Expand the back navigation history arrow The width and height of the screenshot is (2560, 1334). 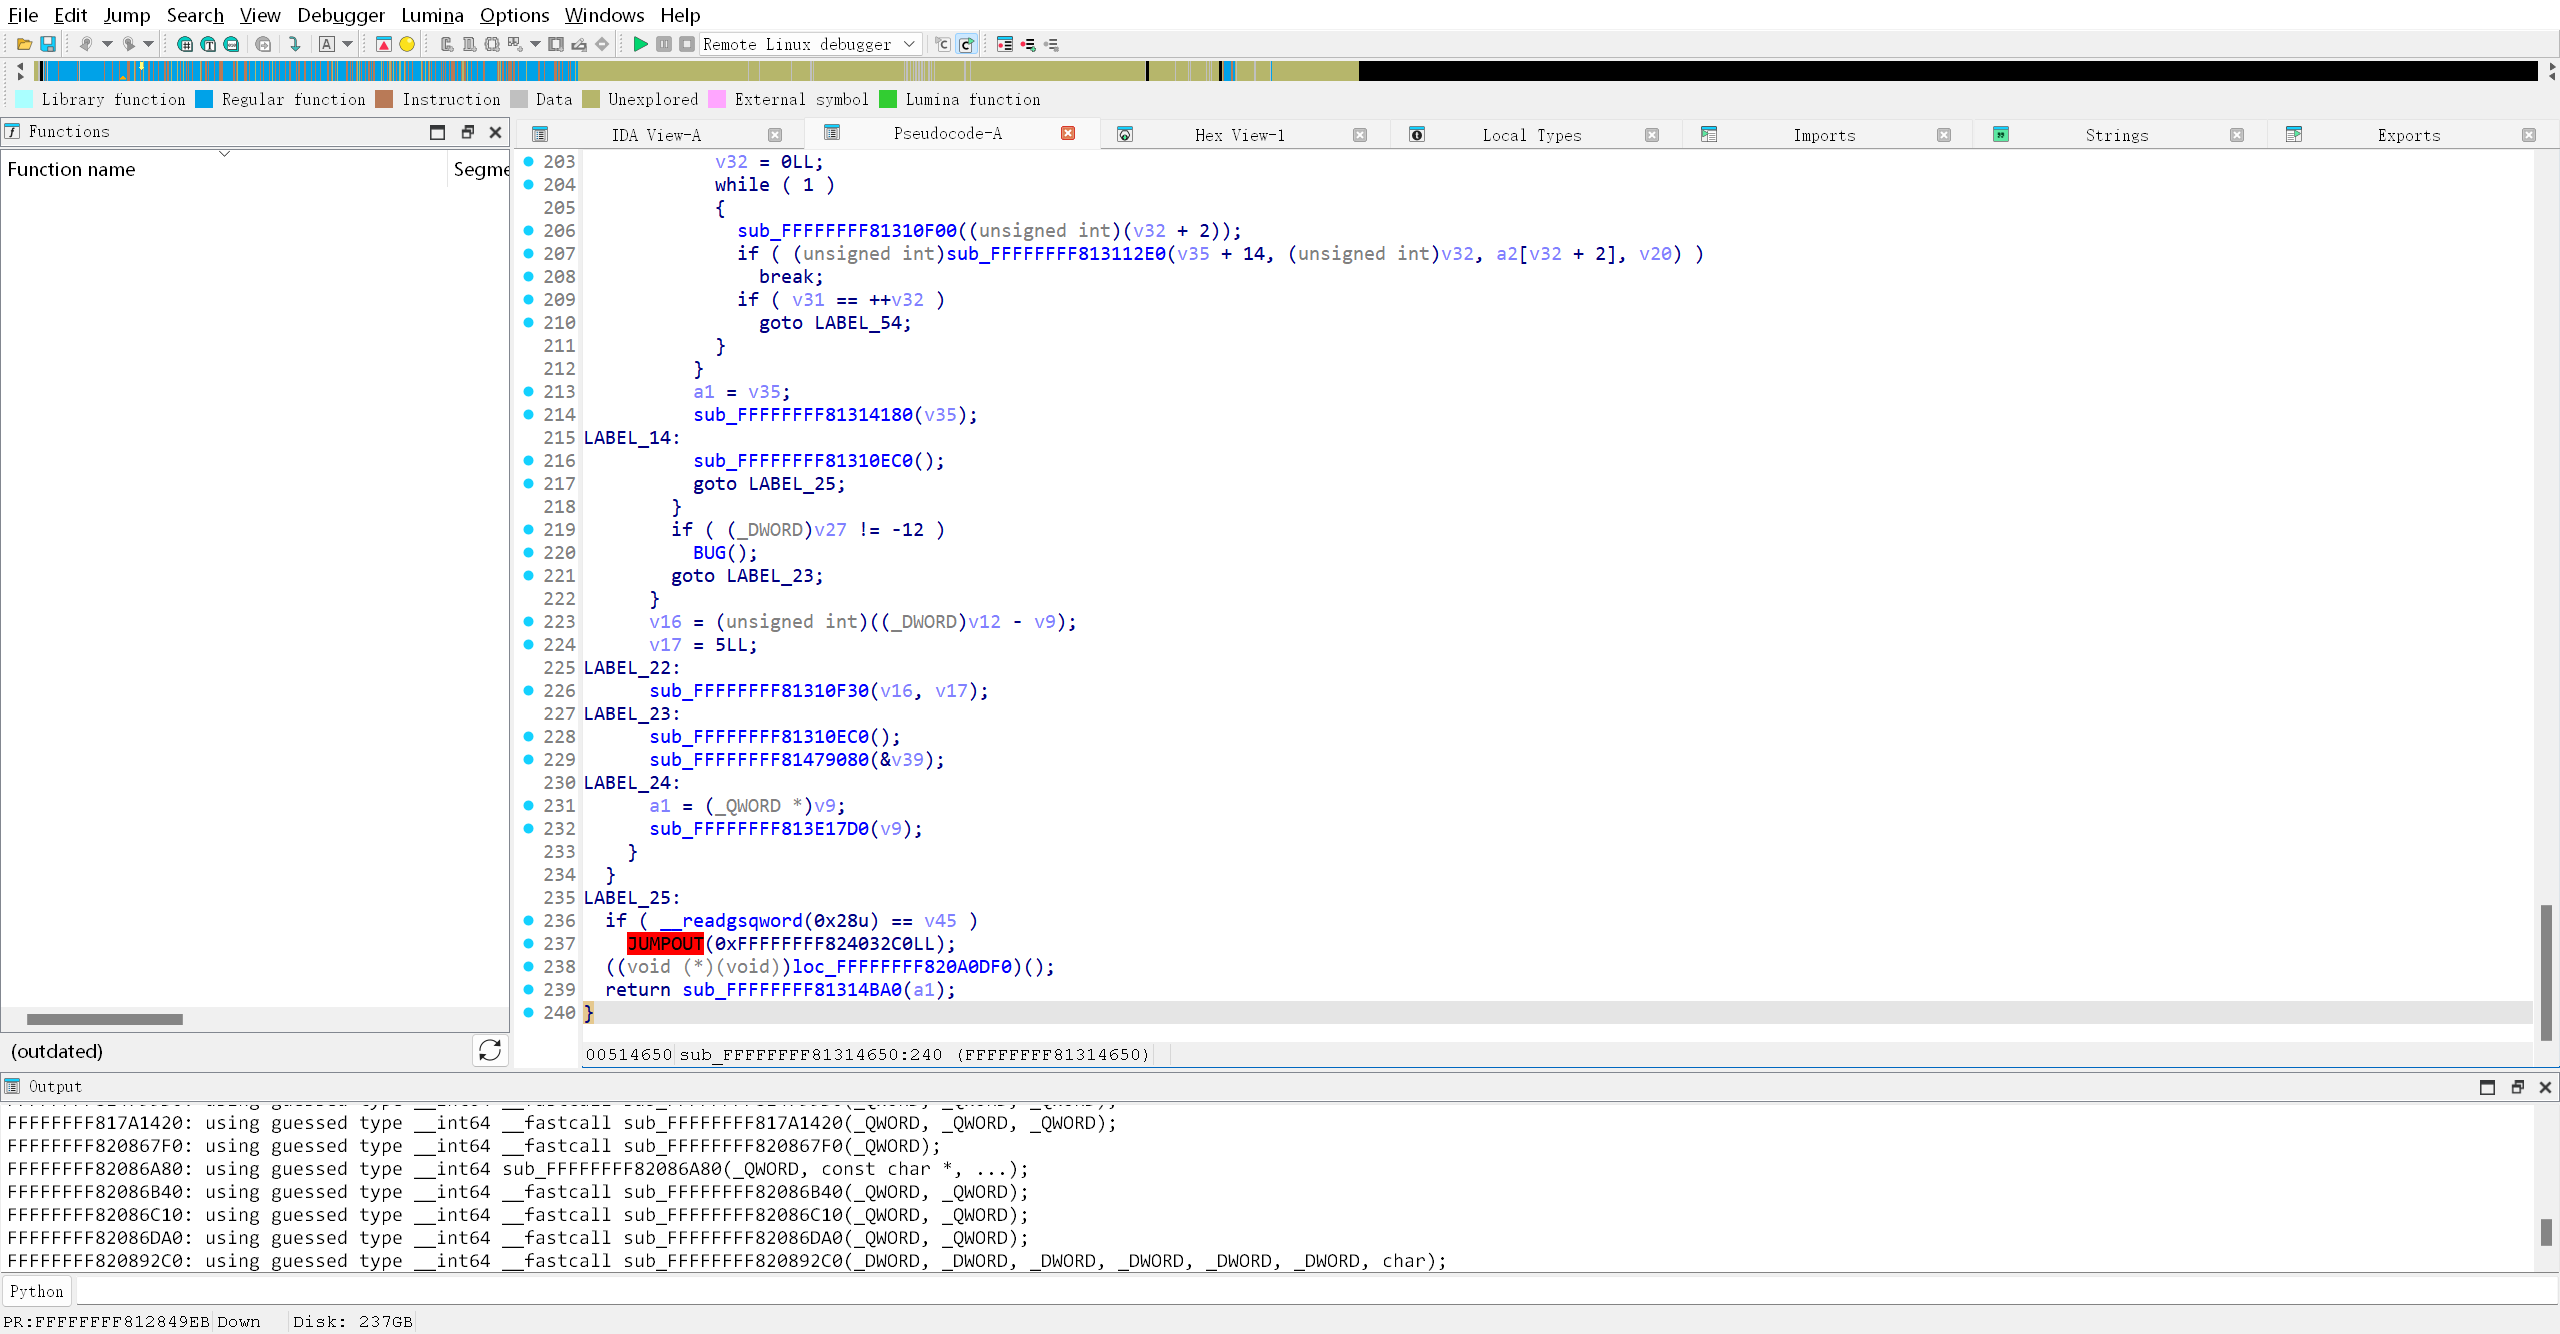point(107,44)
